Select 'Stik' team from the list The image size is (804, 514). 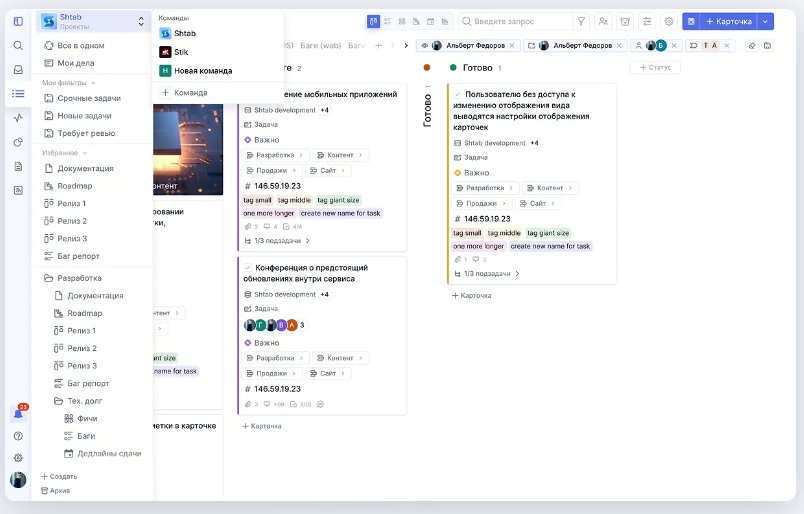pyautogui.click(x=181, y=51)
